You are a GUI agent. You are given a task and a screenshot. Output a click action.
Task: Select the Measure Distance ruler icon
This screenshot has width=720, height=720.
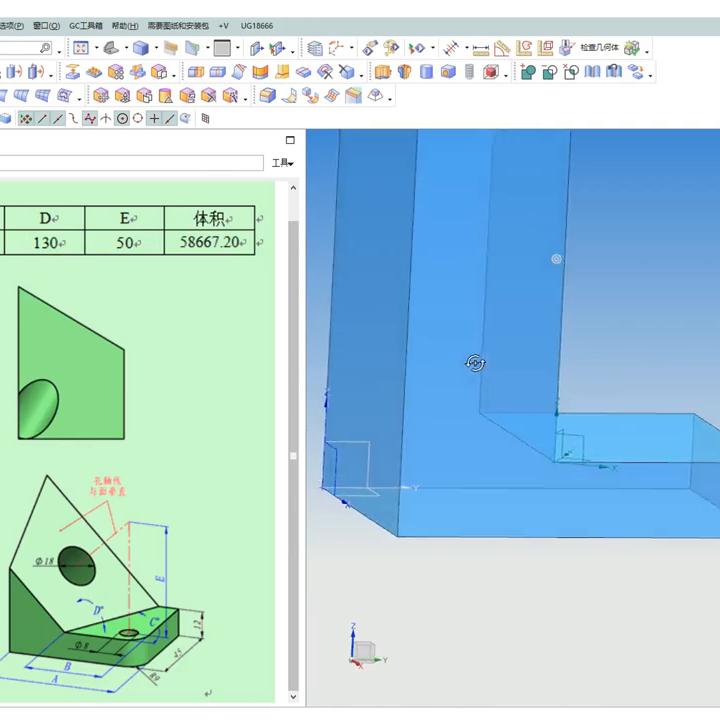click(x=481, y=48)
